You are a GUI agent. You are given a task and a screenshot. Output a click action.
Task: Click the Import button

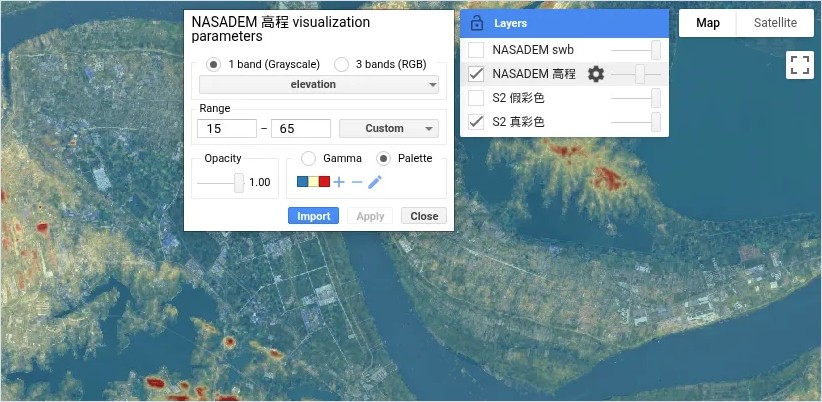313,216
